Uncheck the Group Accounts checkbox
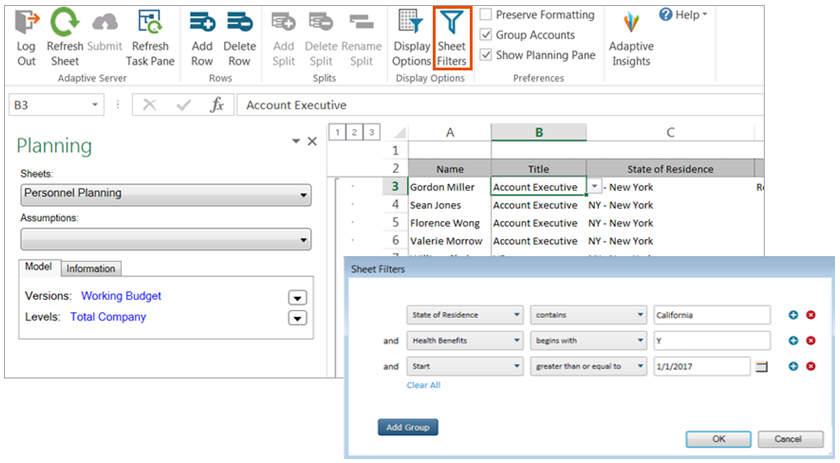Image resolution: width=840 pixels, height=463 pixels. pos(486,35)
